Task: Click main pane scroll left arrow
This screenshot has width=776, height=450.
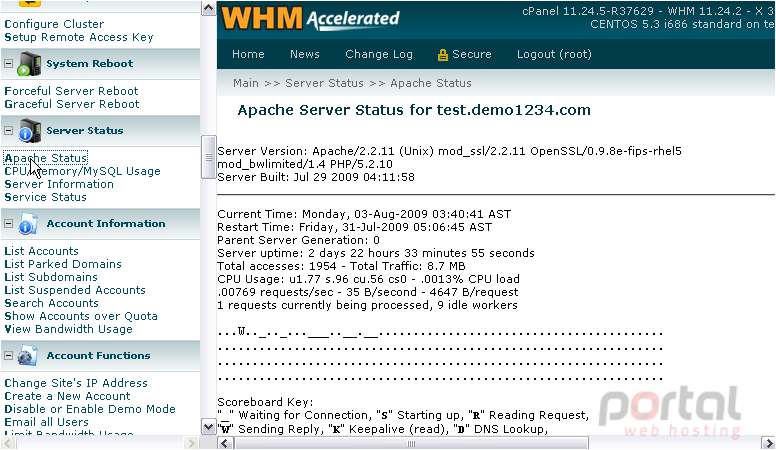Action: click(225, 443)
